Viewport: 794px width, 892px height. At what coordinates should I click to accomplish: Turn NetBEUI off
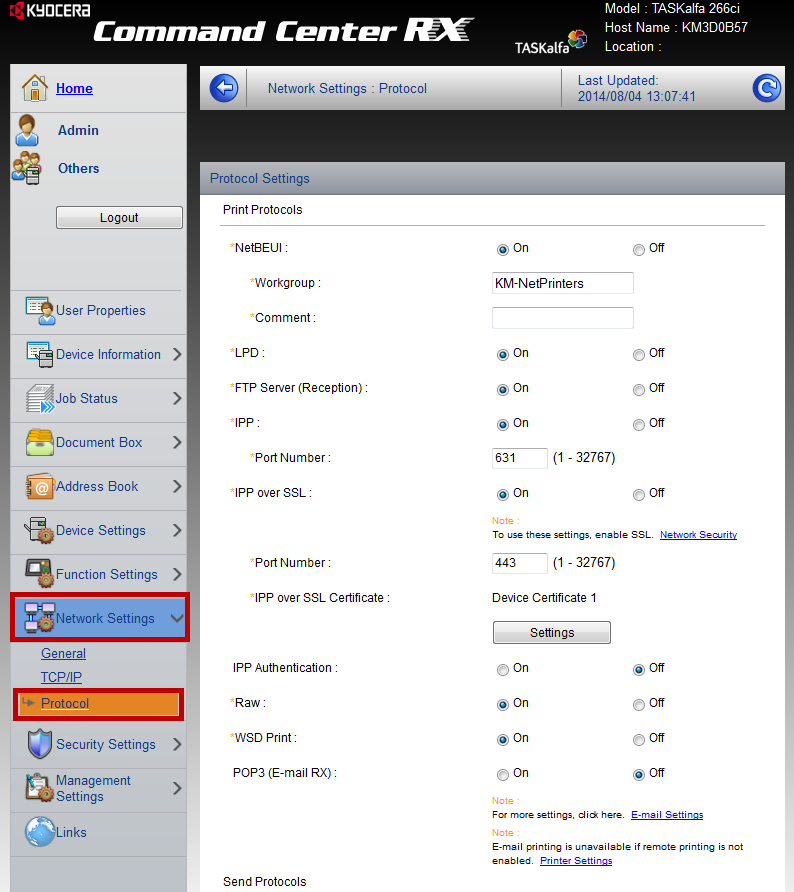coord(639,250)
